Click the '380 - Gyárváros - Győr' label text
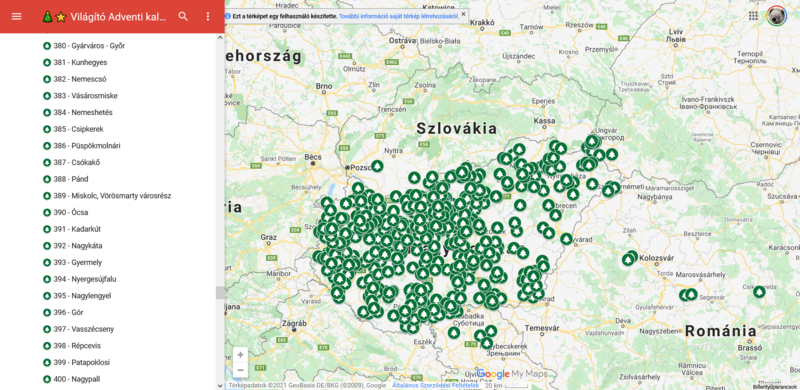Image resolution: width=800 pixels, height=390 pixels. point(89,46)
